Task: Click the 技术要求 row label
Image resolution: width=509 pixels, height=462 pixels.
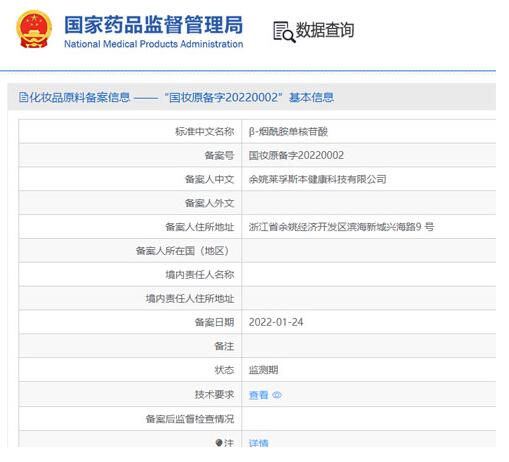Action: [214, 395]
